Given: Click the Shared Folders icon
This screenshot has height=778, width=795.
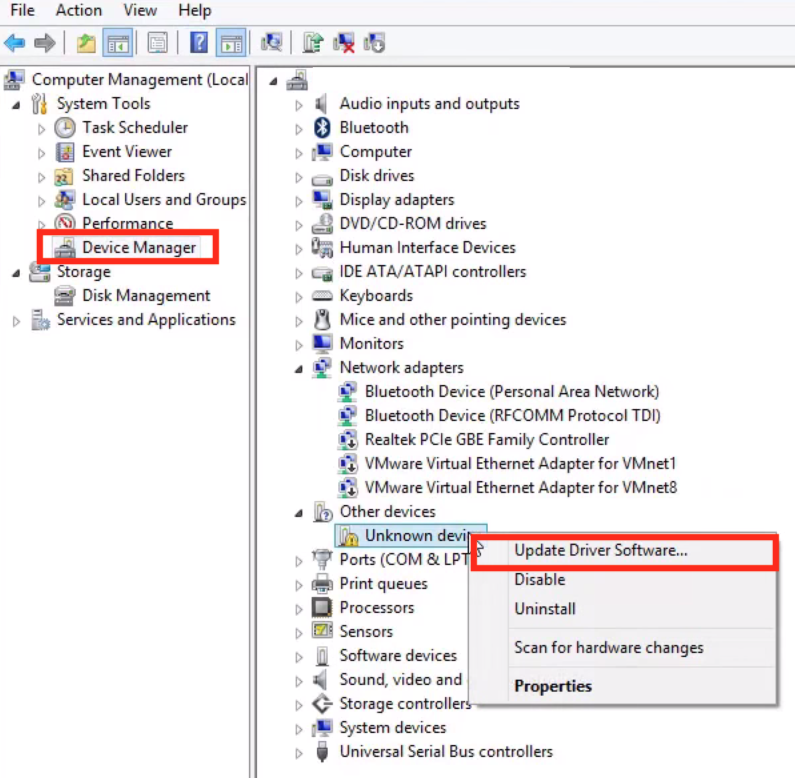Looking at the screenshot, I should (64, 176).
